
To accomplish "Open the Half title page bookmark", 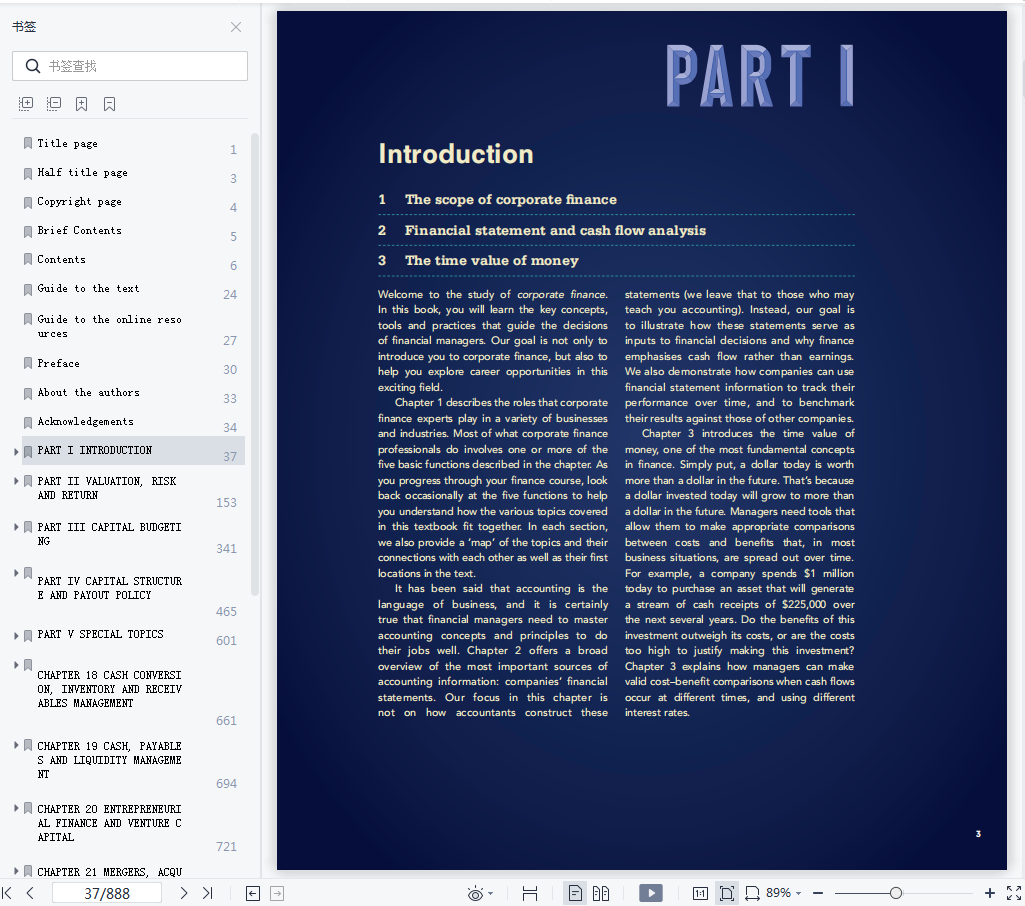I will [x=82, y=173].
